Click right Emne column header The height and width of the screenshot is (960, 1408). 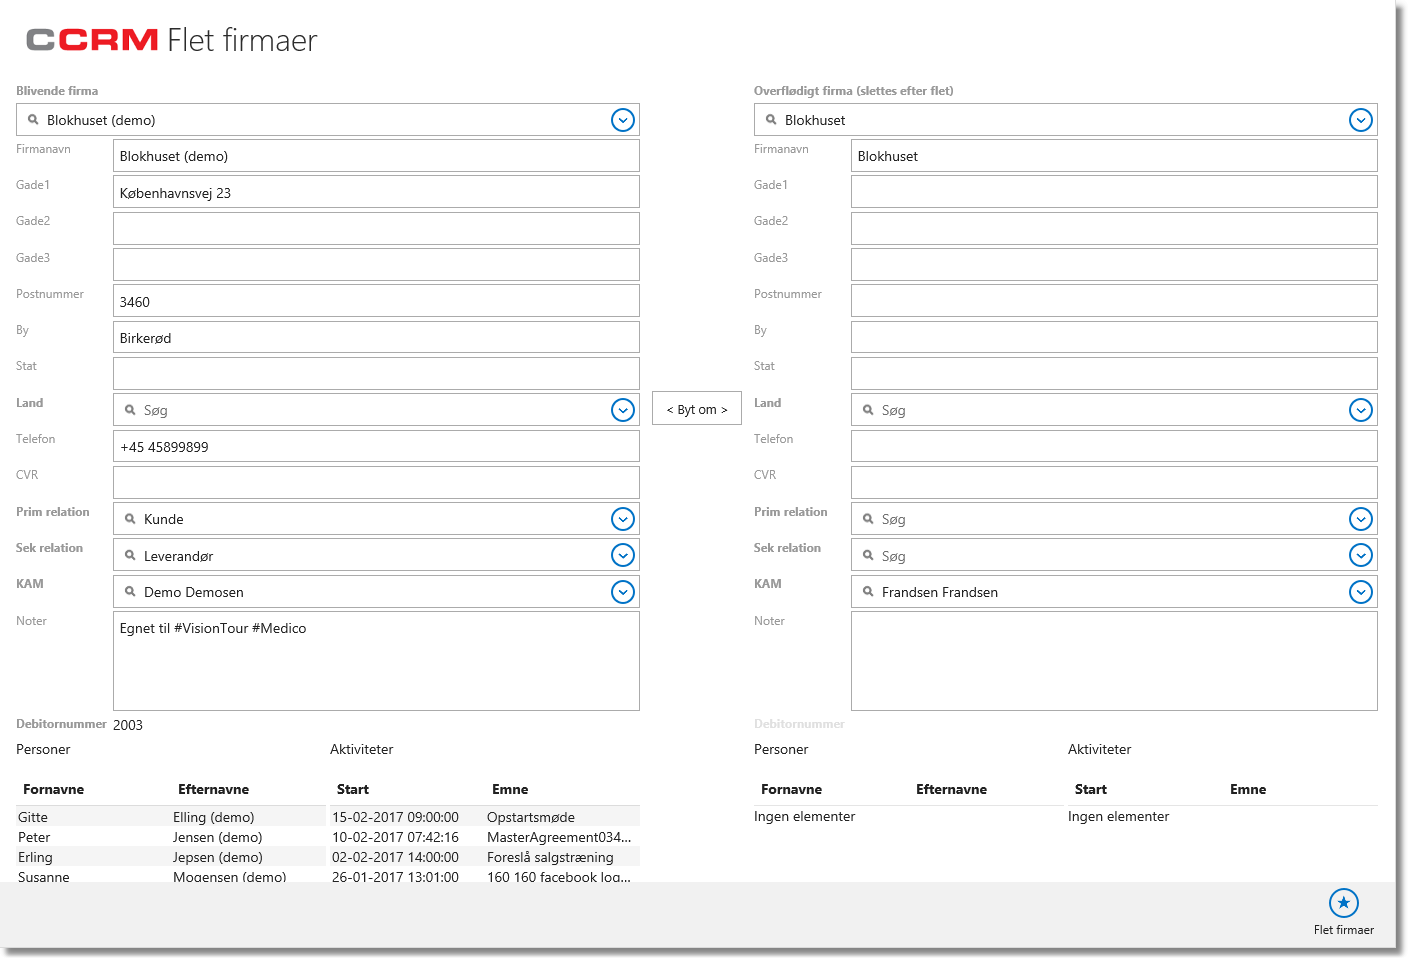[1248, 789]
